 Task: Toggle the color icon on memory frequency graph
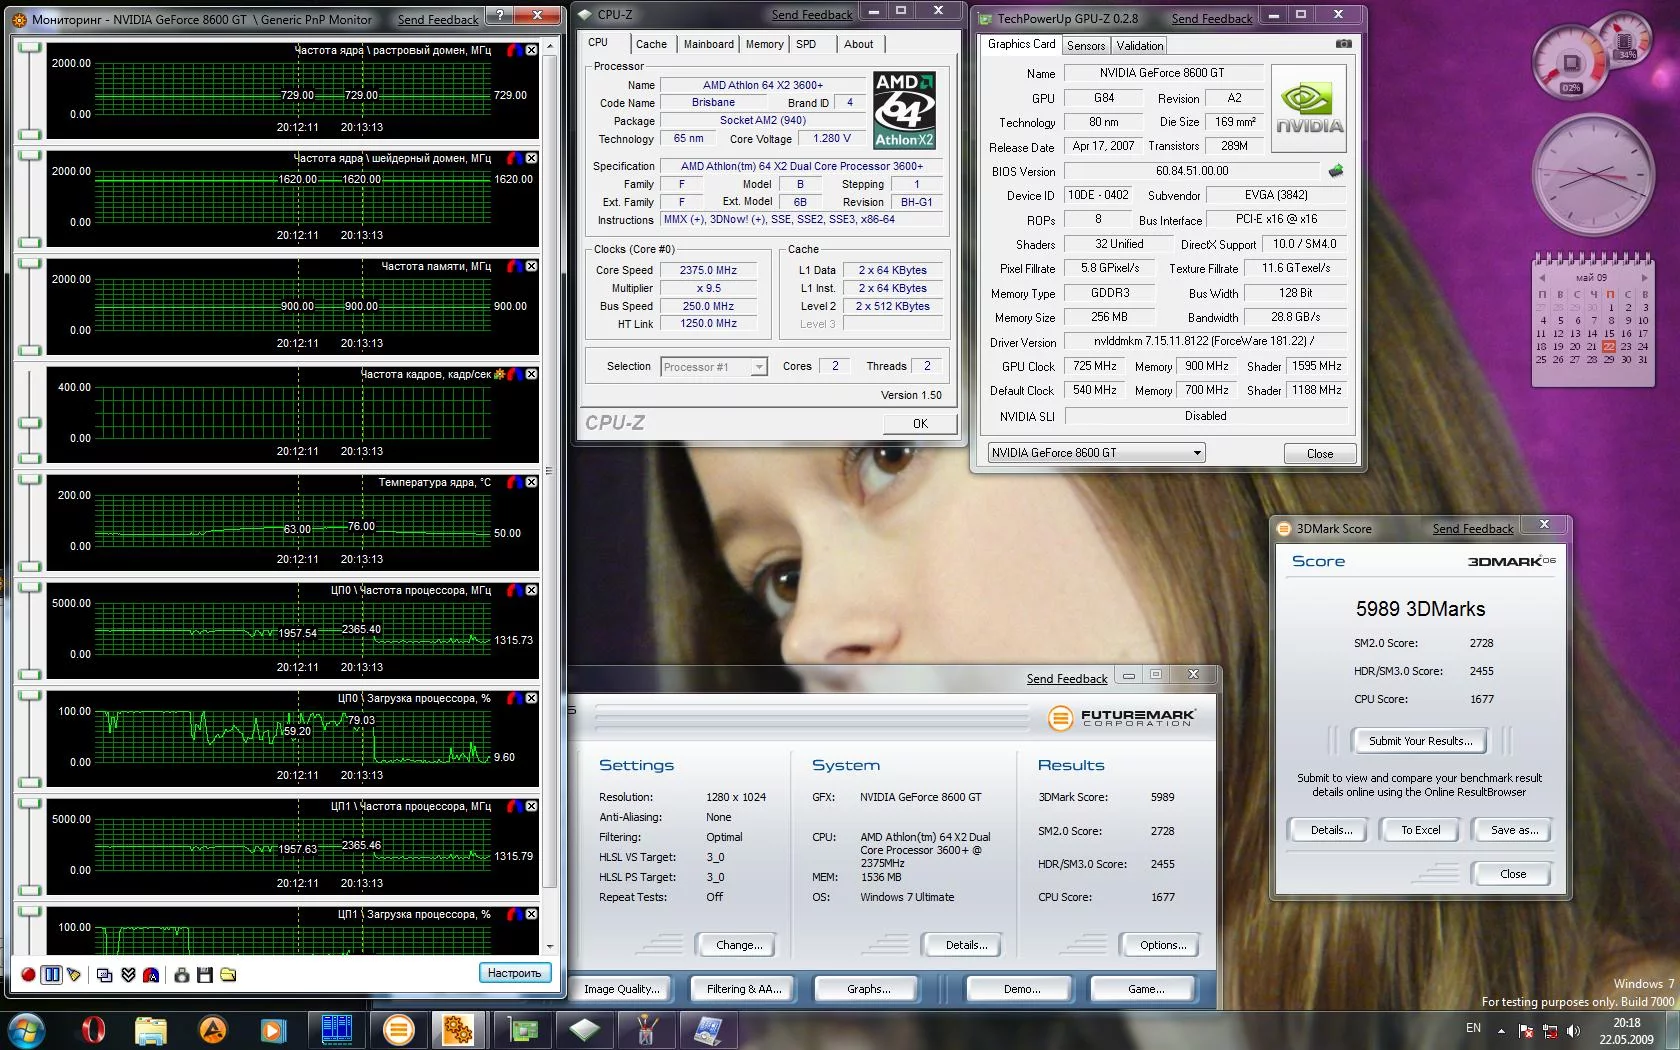pyautogui.click(x=514, y=266)
